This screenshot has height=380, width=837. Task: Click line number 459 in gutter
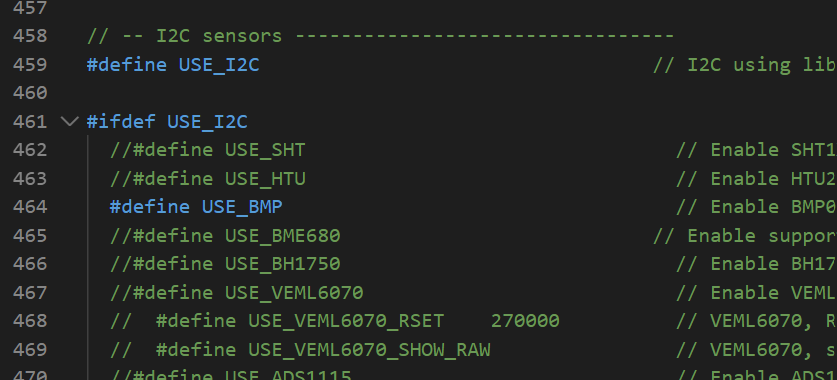tap(29, 65)
